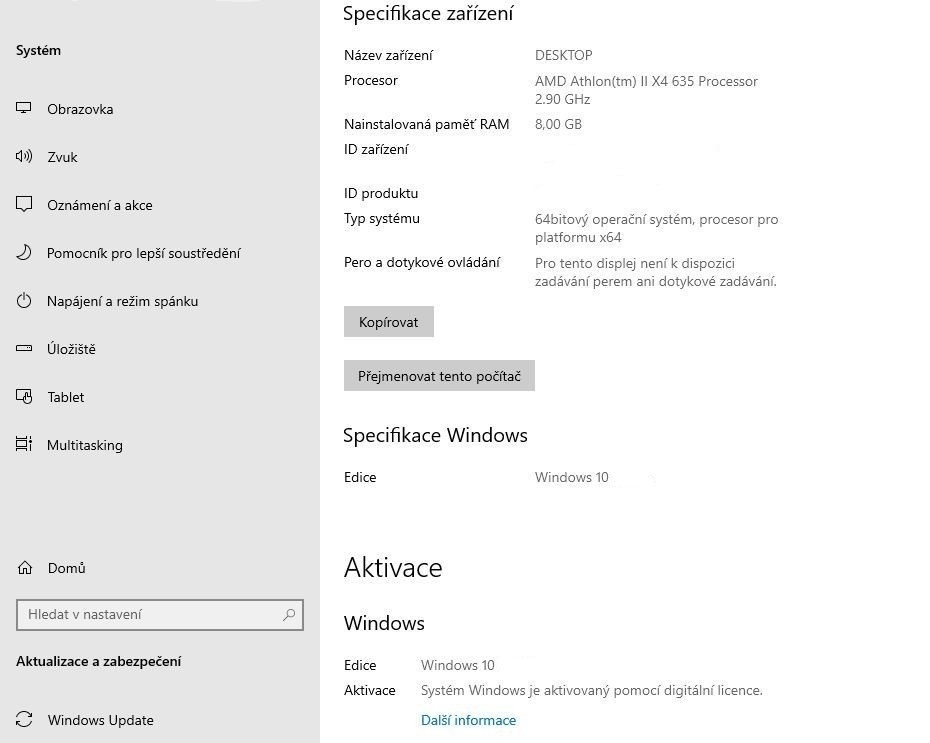The image size is (930, 743).
Task: Click the power icon for Napájení a režim spánku
Action: [x=24, y=301]
